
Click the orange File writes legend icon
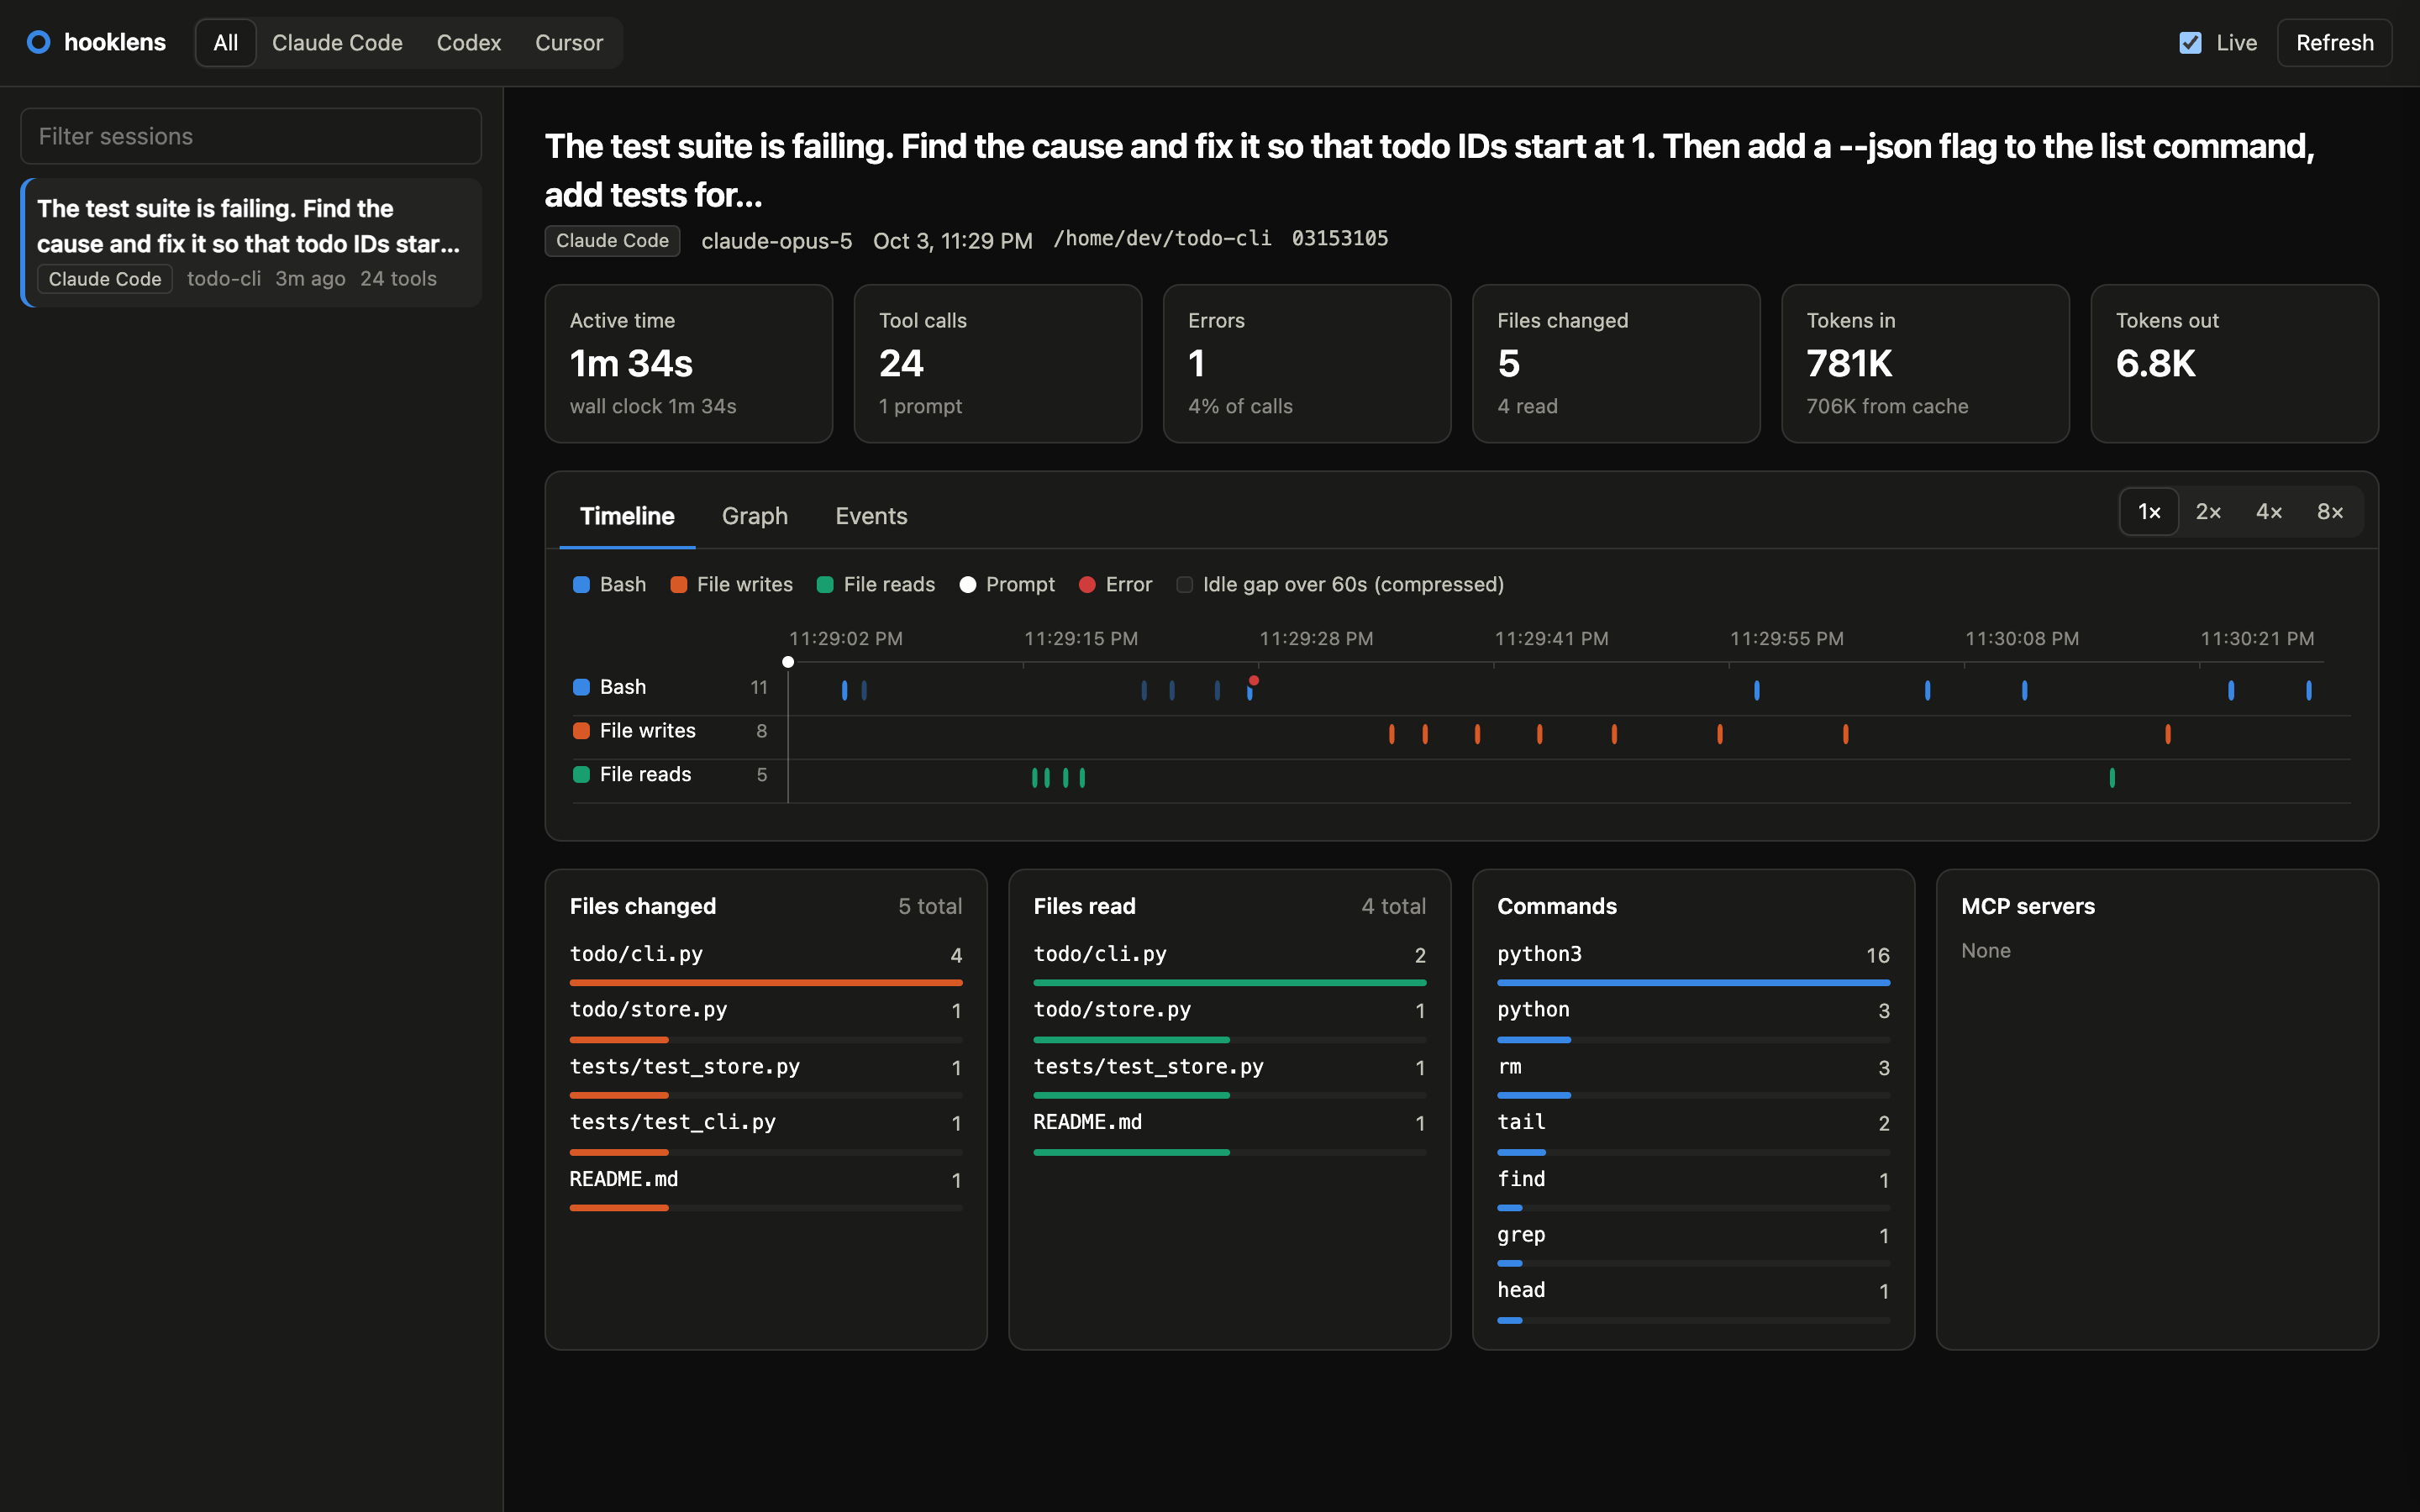point(678,585)
